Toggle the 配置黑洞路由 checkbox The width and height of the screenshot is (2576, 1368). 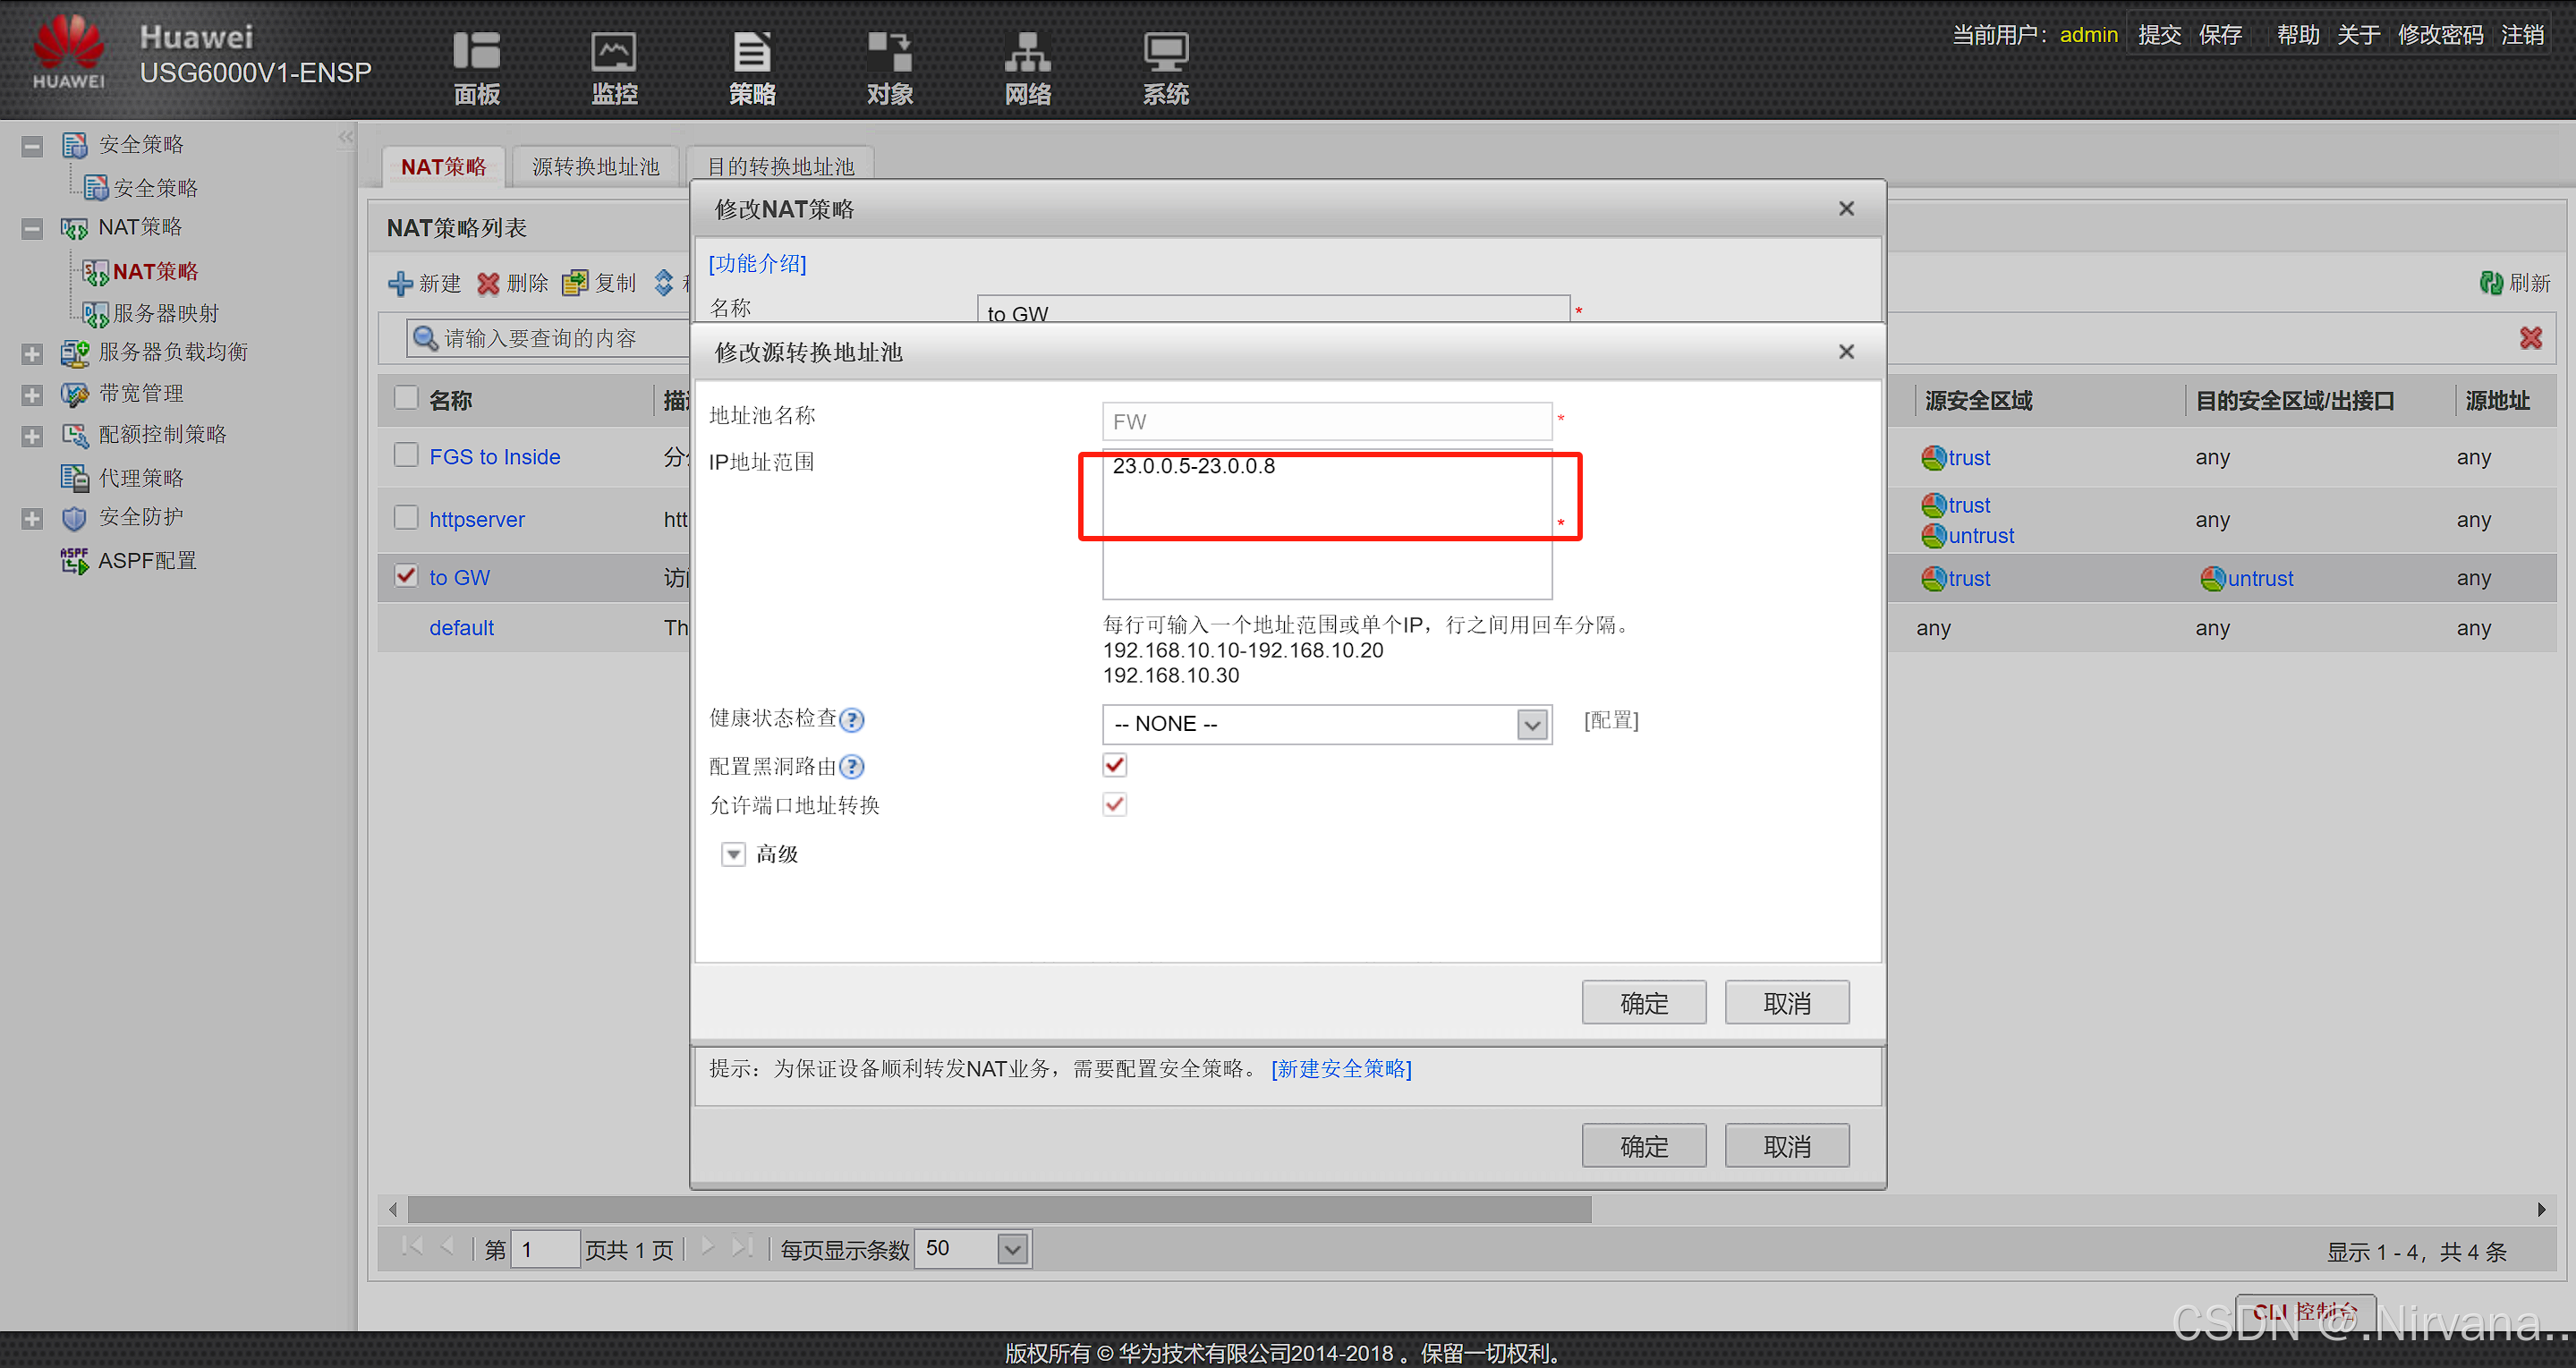pyautogui.click(x=1115, y=766)
